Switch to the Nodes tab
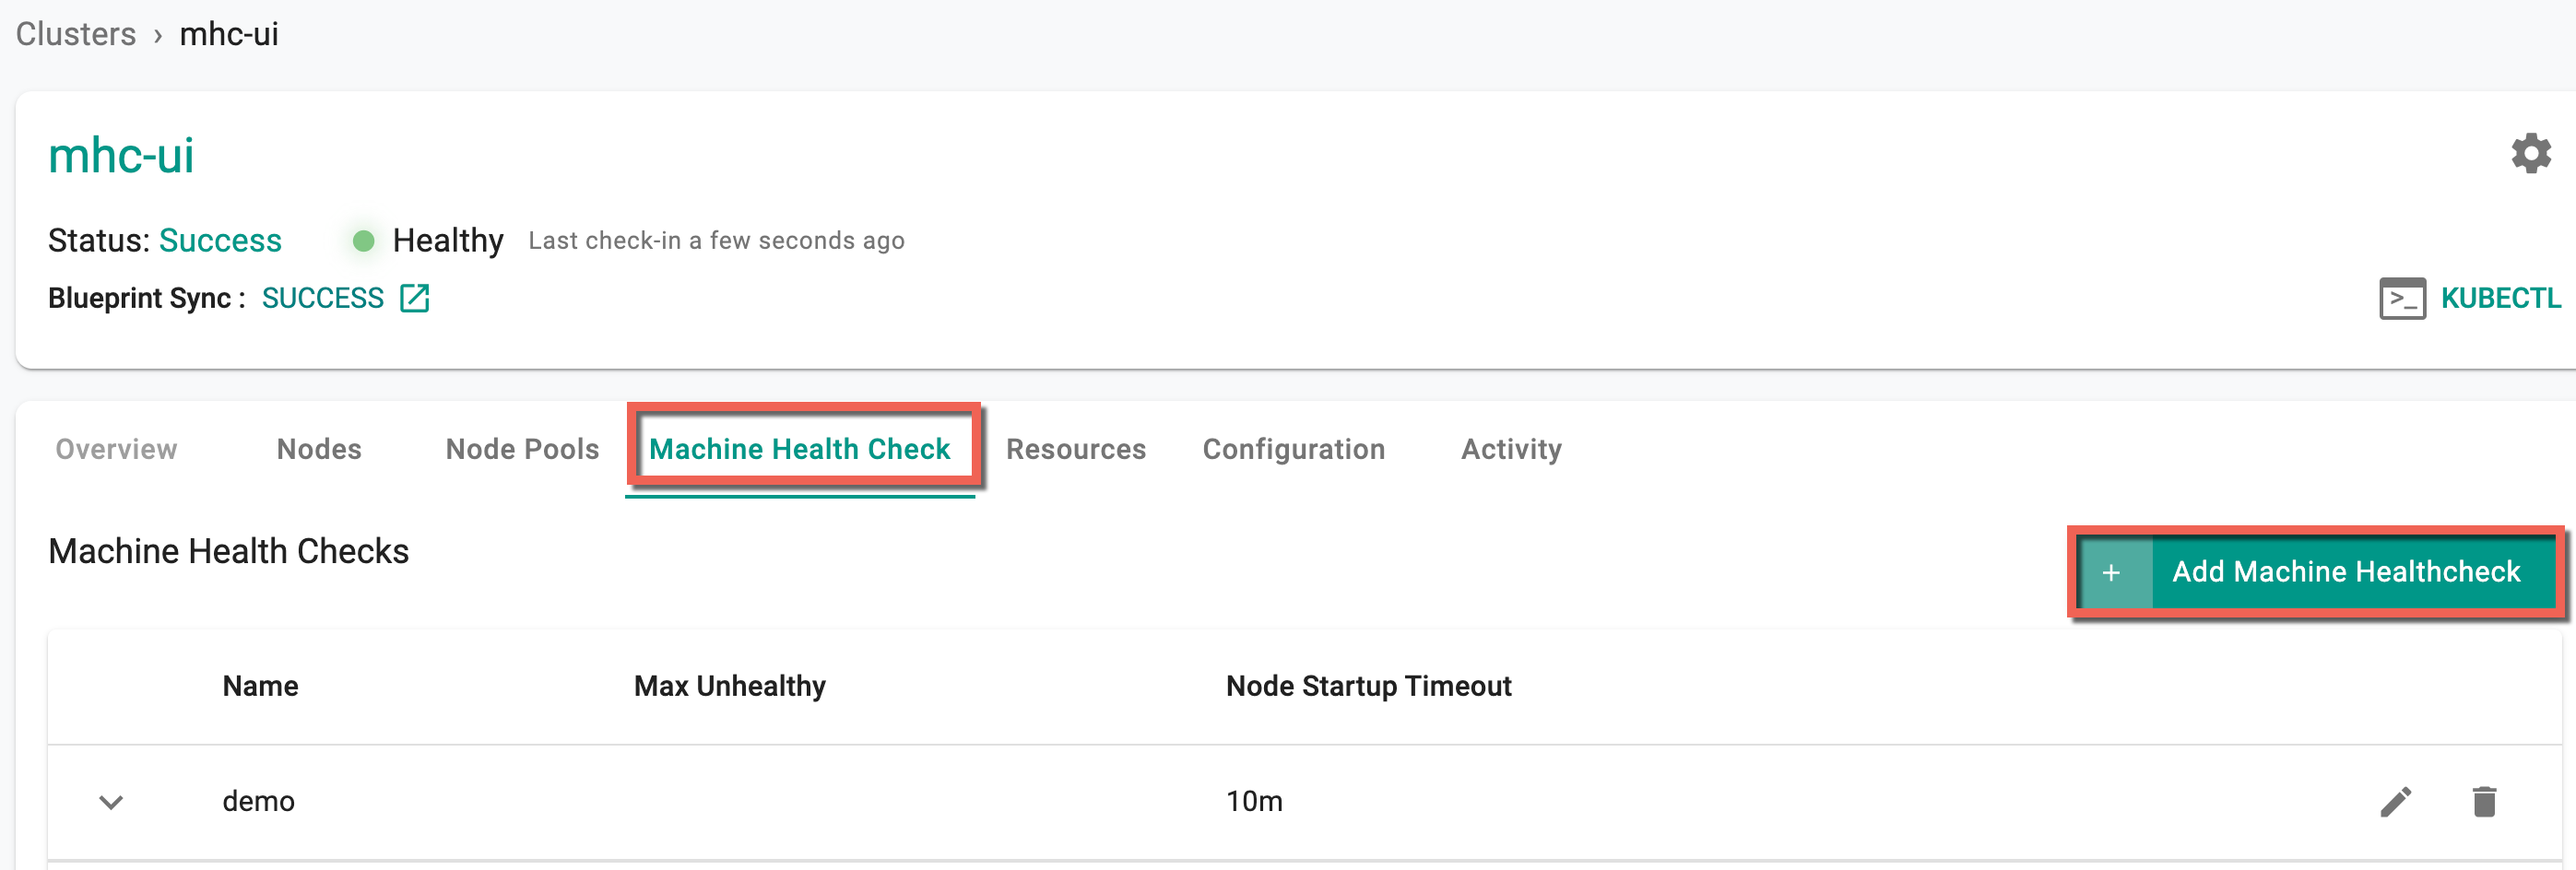 coord(319,449)
